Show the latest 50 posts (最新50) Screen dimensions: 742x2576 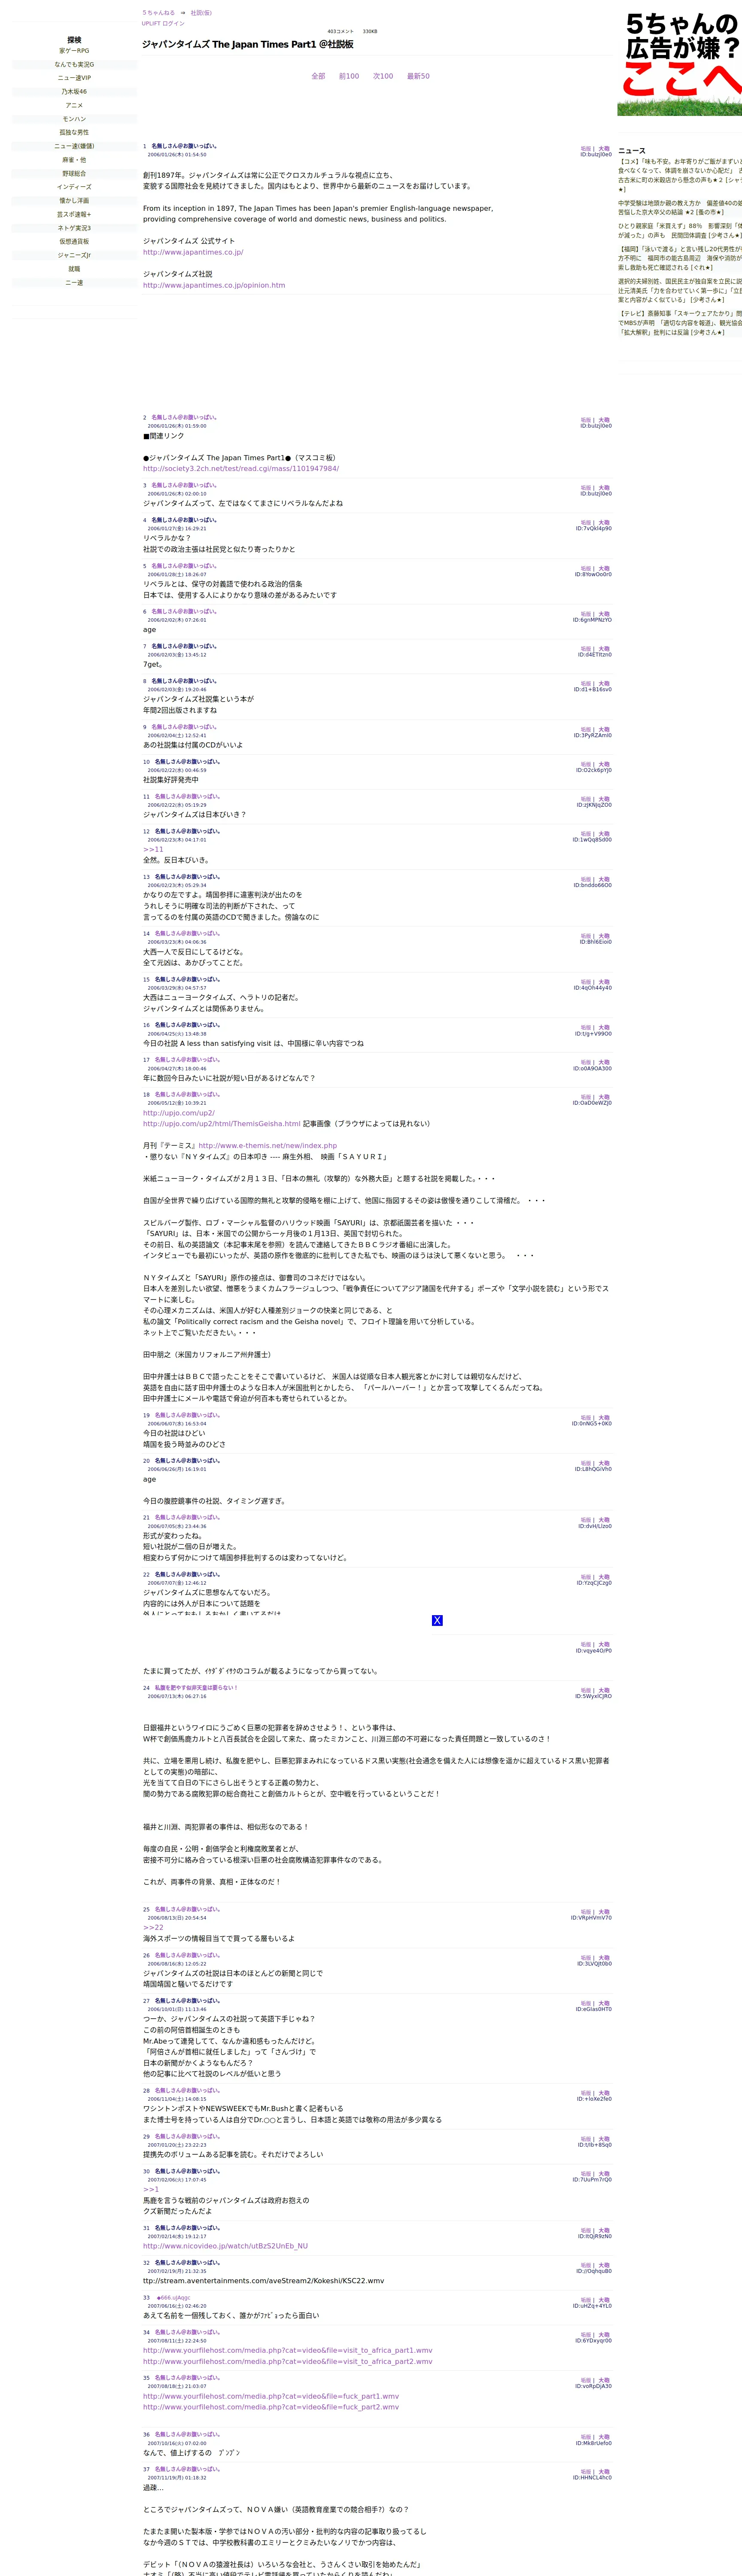418,76
